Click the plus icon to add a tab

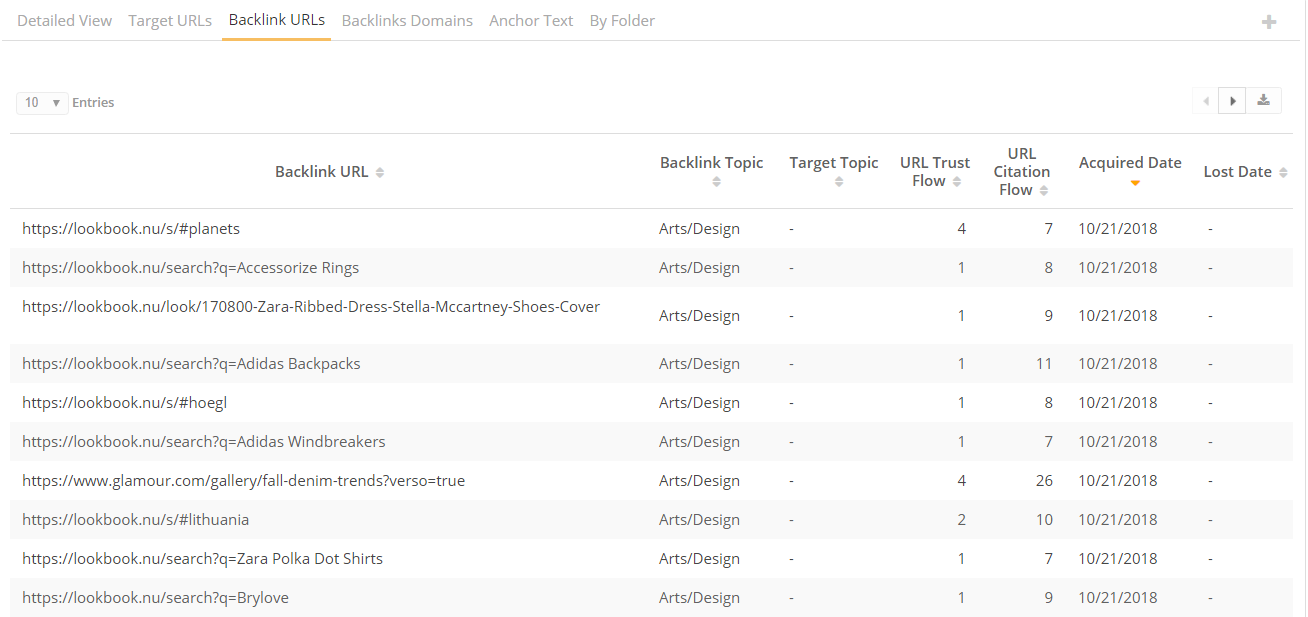(1269, 21)
